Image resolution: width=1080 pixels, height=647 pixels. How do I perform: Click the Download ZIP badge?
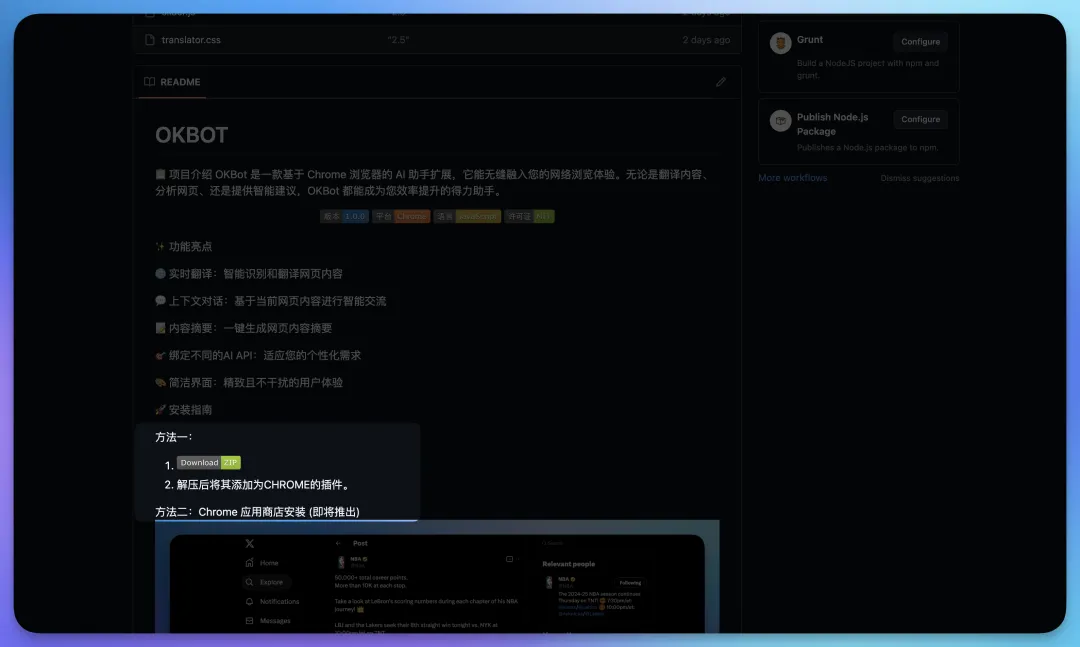coord(209,463)
